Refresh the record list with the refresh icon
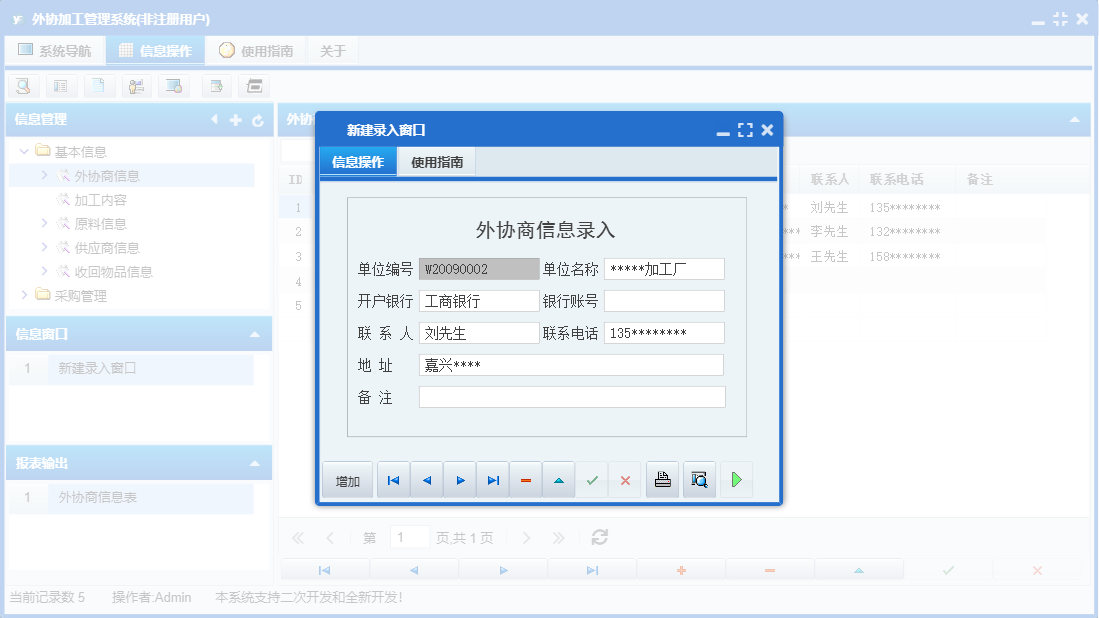This screenshot has height=618, width=1099. pos(598,537)
